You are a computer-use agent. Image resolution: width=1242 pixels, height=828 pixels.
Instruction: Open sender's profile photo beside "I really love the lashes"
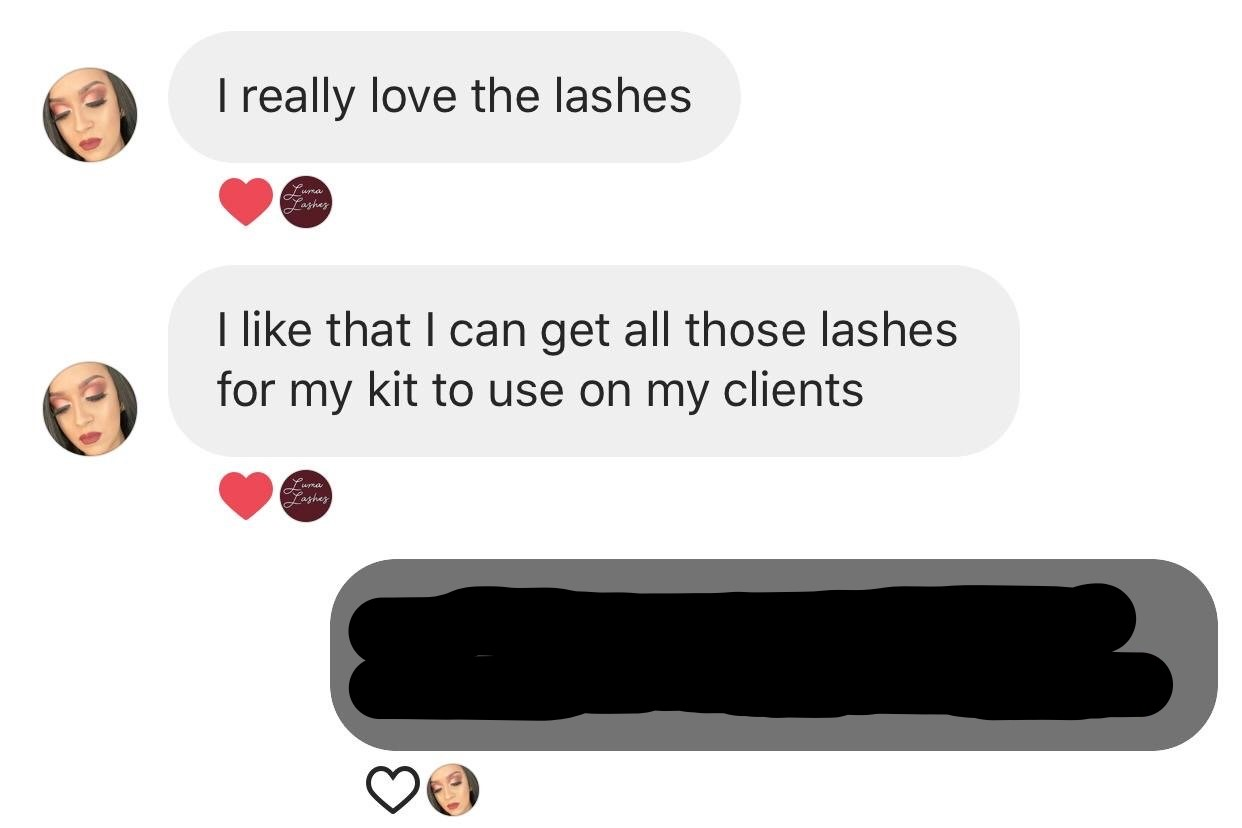point(89,115)
